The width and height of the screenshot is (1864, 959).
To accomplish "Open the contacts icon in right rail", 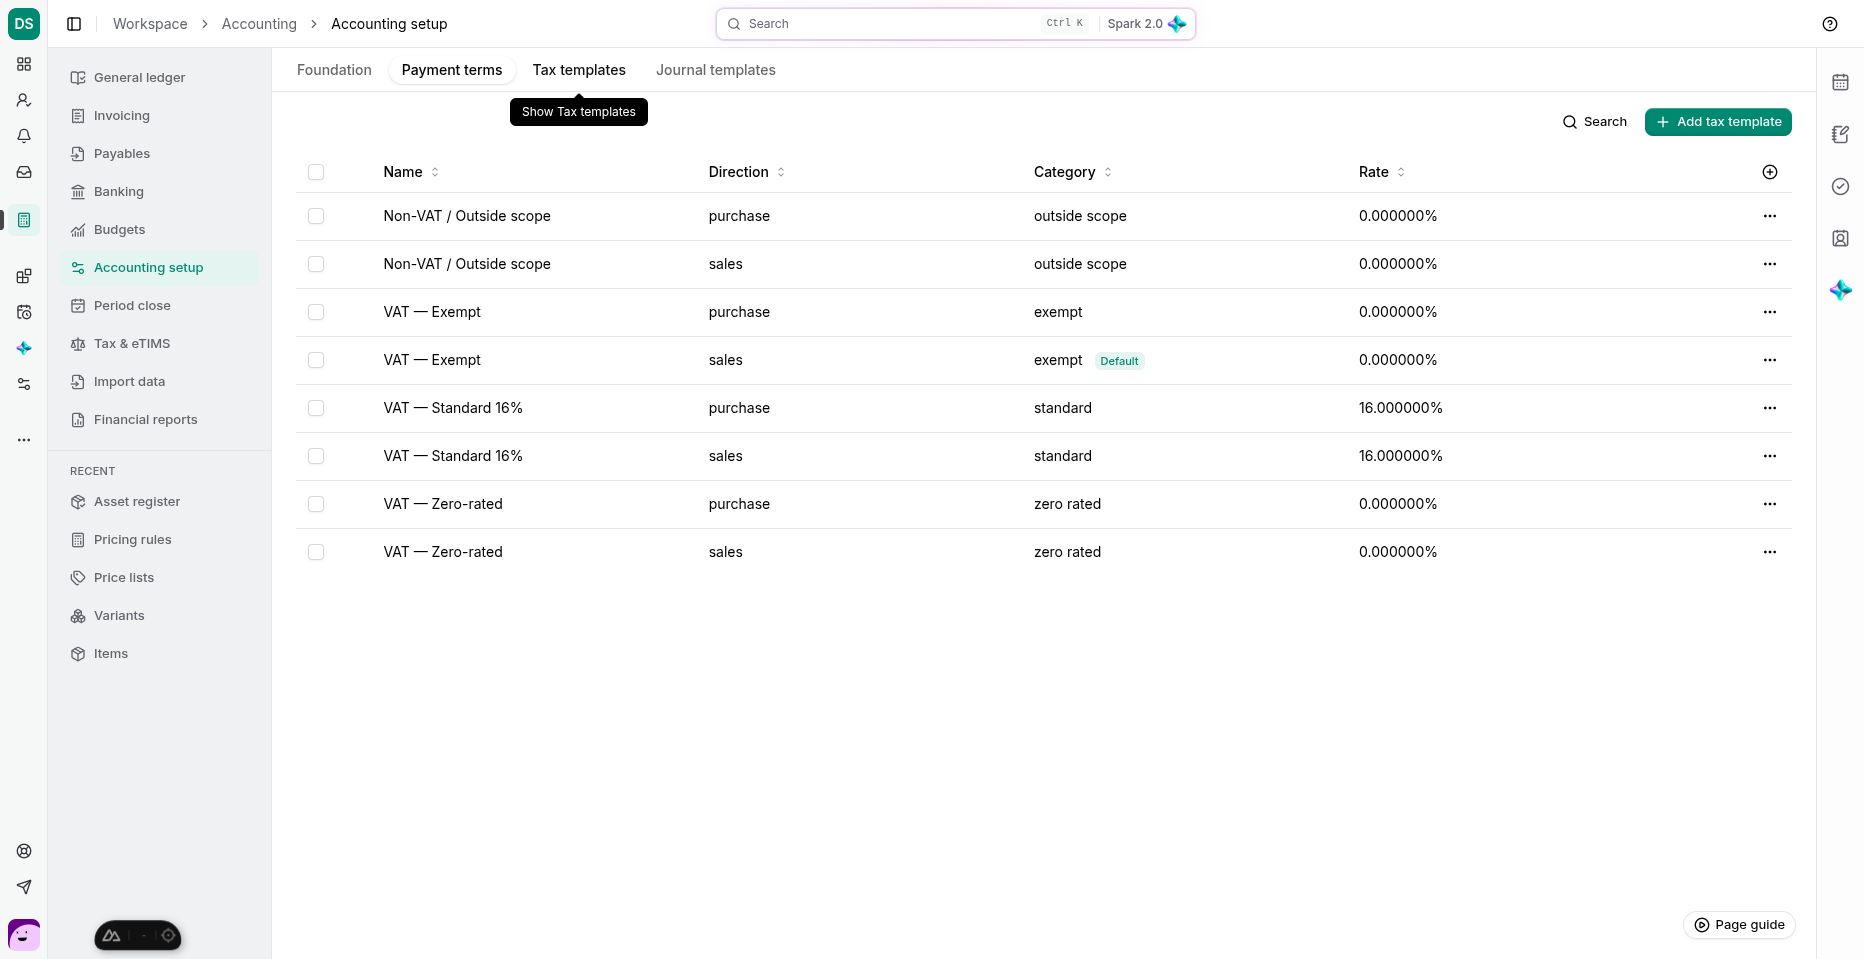I will pos(1840,238).
